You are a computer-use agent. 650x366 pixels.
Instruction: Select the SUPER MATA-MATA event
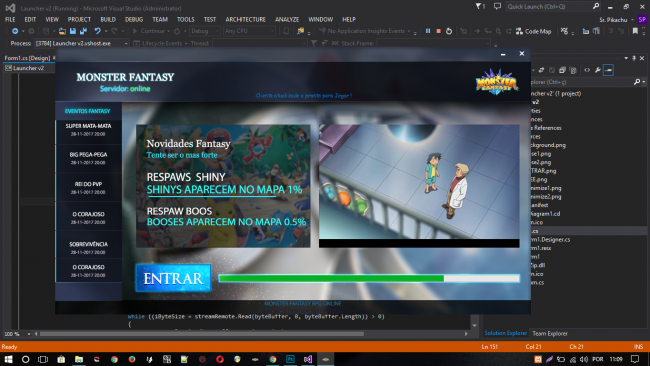point(88,129)
